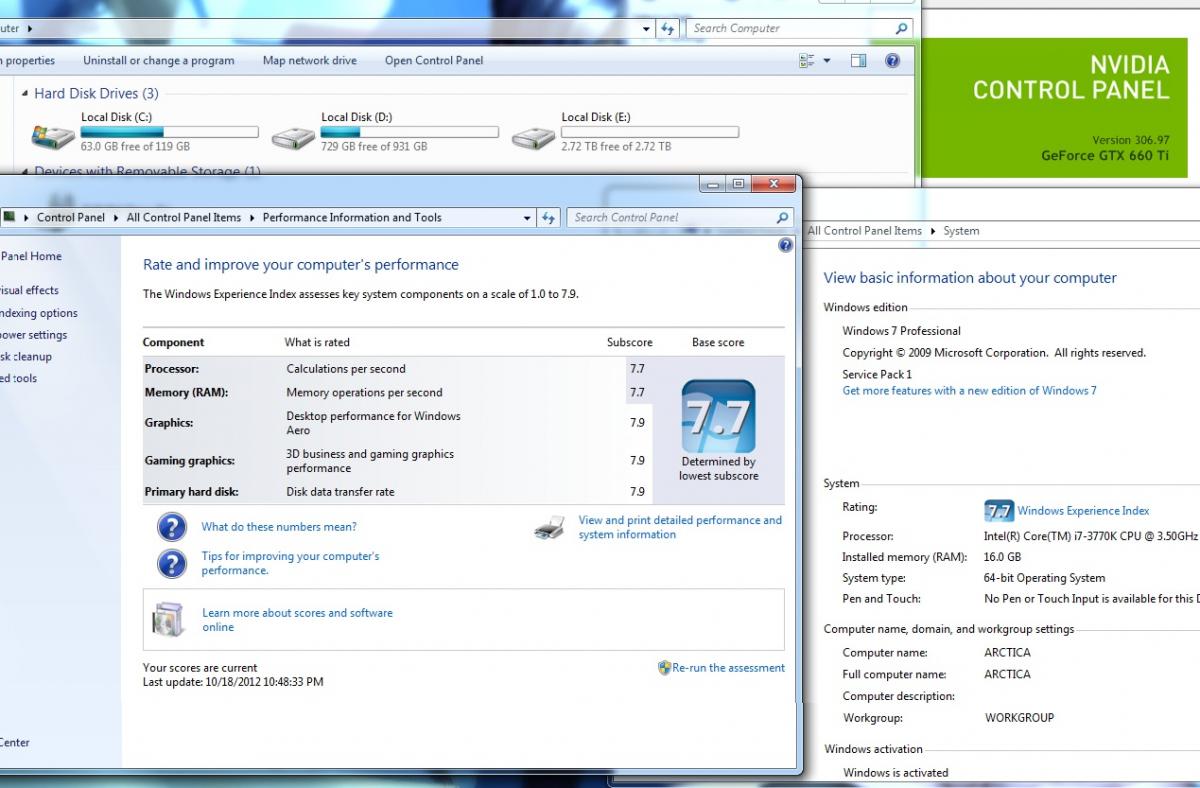Click the magnifier in Search Control Panel box

[x=782, y=217]
